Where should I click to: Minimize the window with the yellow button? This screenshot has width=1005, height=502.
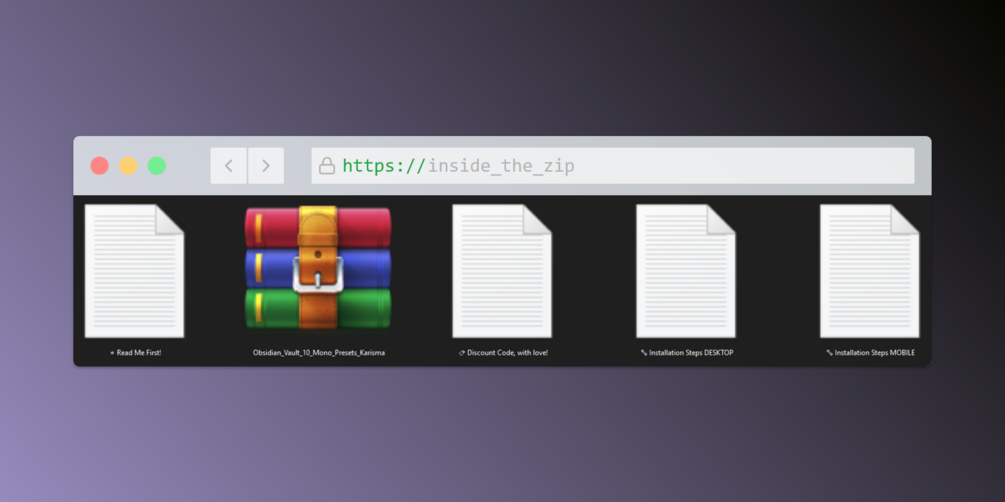[x=128, y=166]
